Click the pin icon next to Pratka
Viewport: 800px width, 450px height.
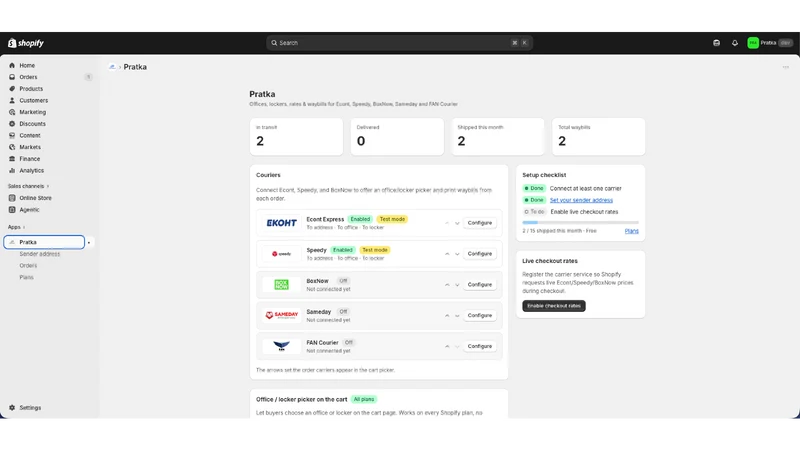tap(89, 243)
